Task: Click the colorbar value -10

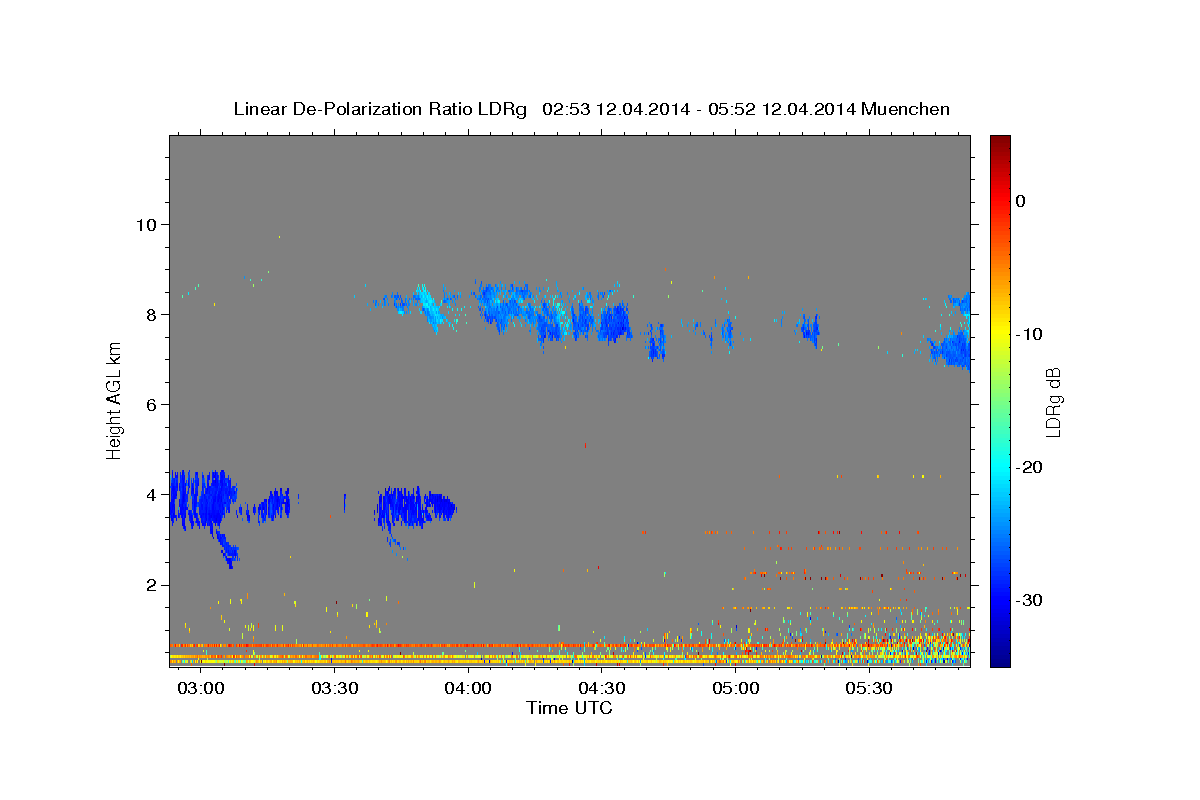Action: [1031, 334]
